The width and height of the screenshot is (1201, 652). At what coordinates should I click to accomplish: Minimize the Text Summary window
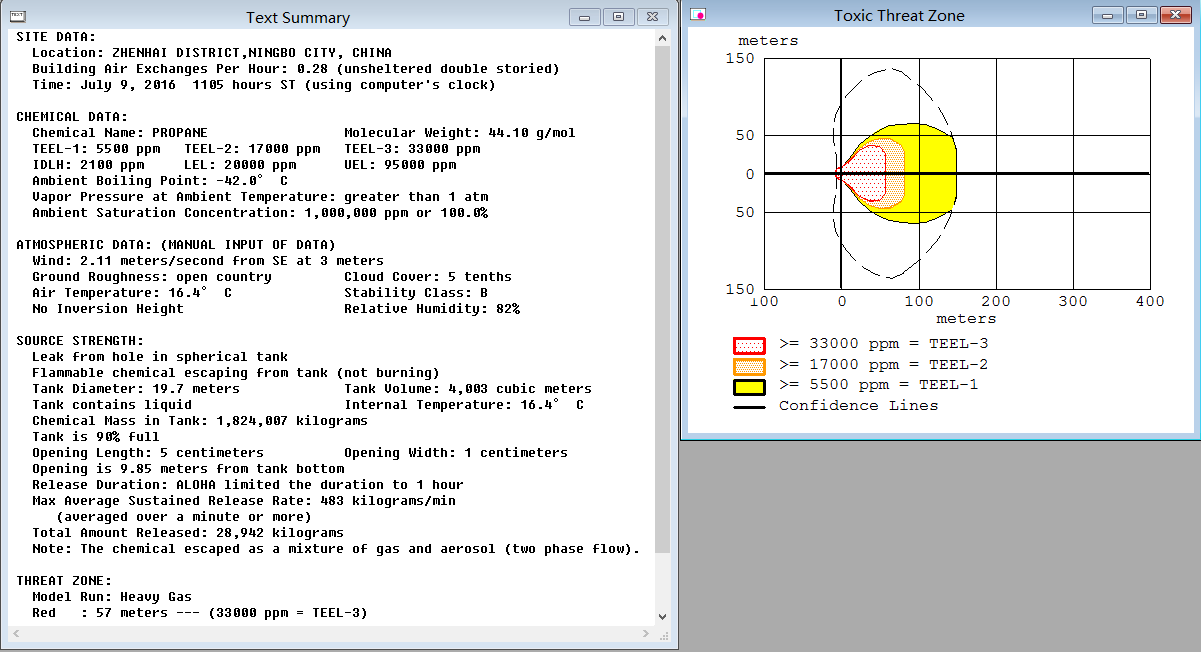coord(585,17)
